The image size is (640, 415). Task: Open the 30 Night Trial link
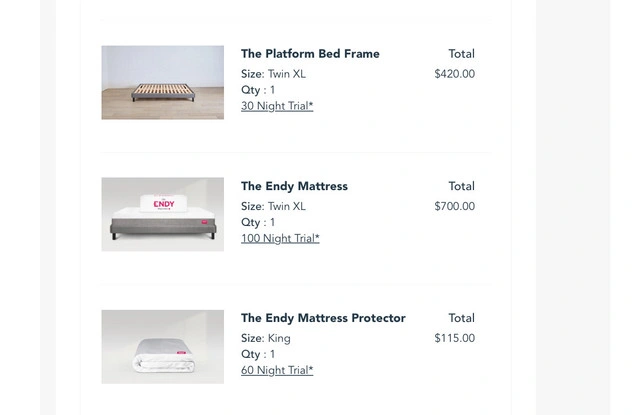click(277, 106)
